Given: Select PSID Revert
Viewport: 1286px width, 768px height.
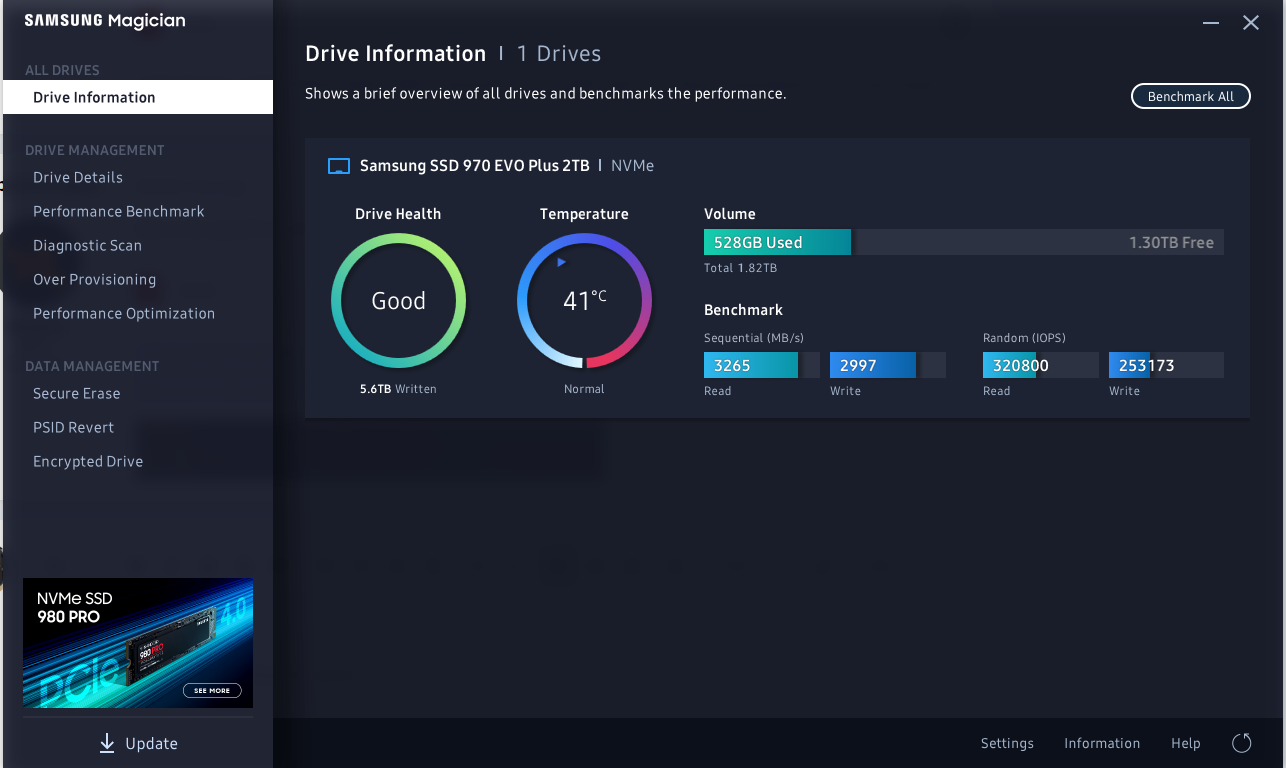Looking at the screenshot, I should pos(73,427).
